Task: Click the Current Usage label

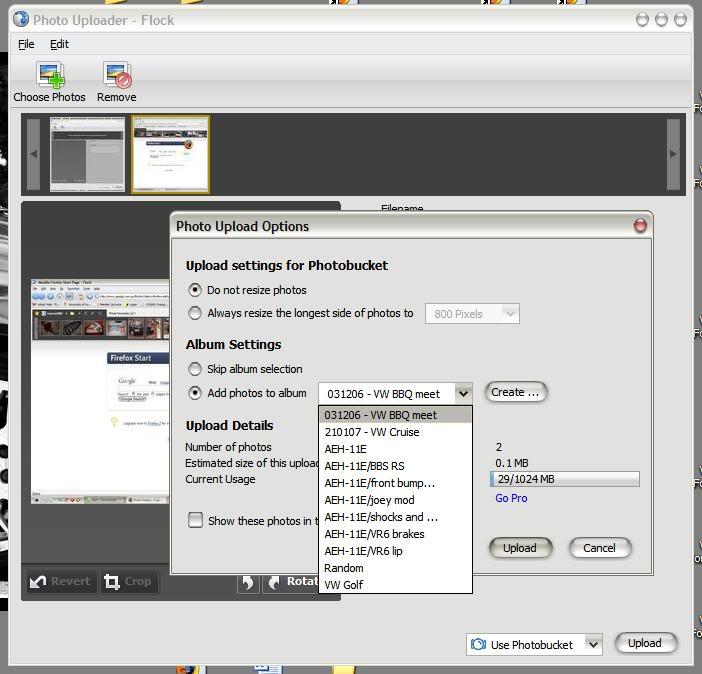Action: (x=220, y=479)
